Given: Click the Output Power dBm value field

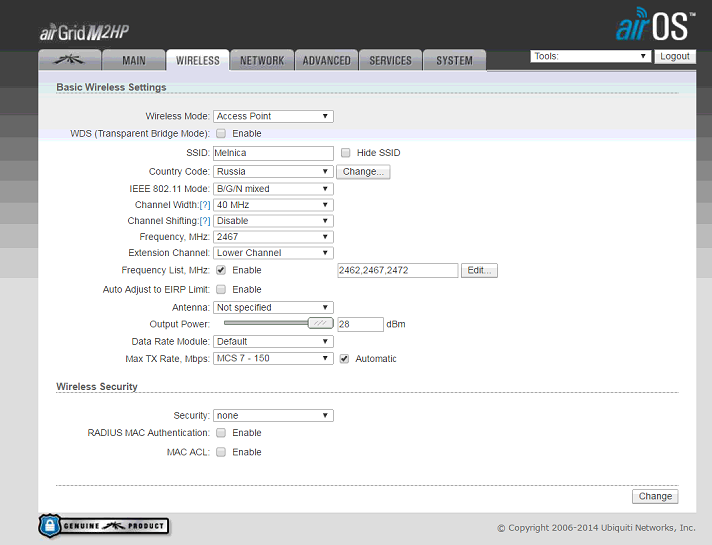Looking at the screenshot, I should (361, 324).
